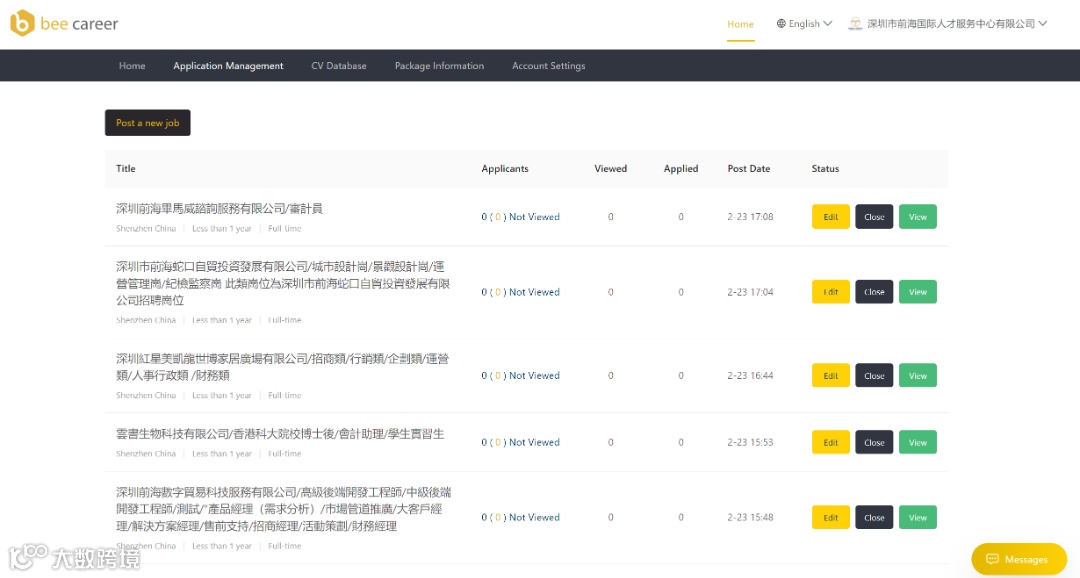1080x578 pixels.
Task: Click Post a new job button
Action: click(x=147, y=123)
